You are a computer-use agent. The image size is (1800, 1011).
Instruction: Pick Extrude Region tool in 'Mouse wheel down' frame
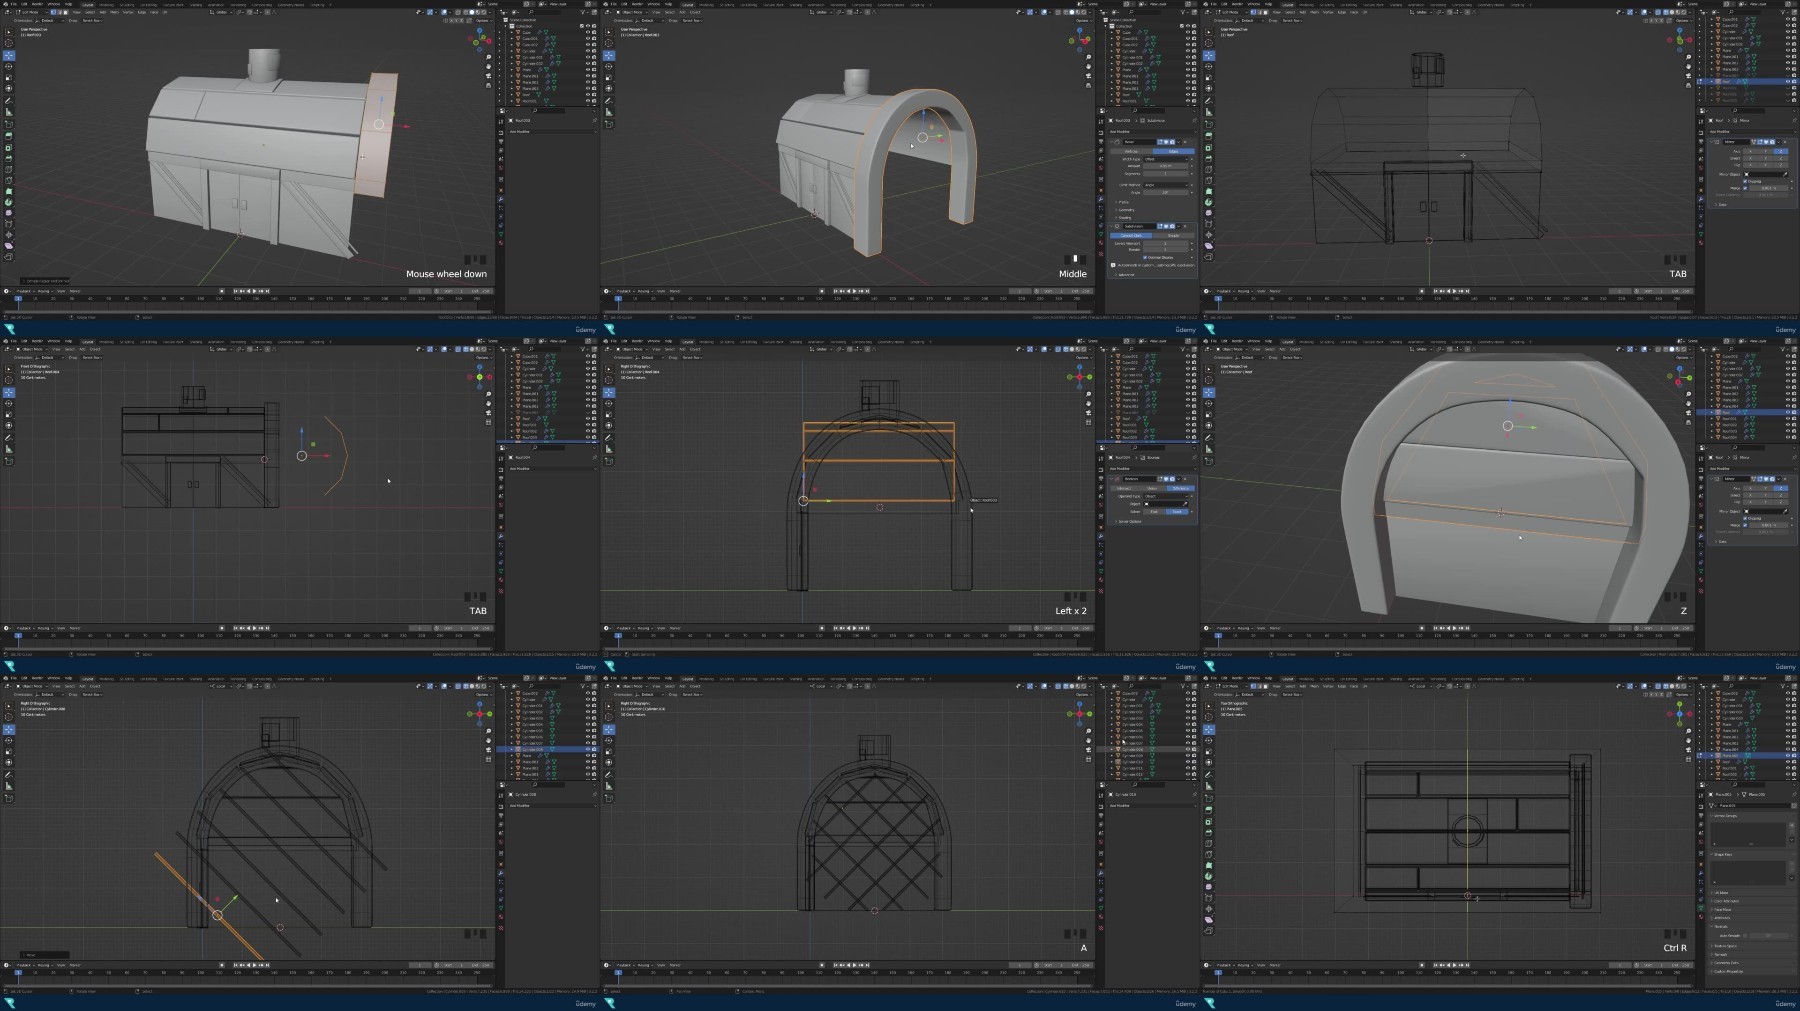9,135
